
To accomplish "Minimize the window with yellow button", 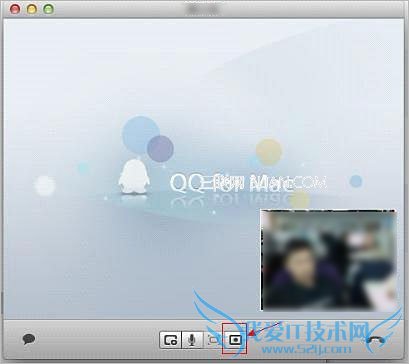I will (32, 9).
